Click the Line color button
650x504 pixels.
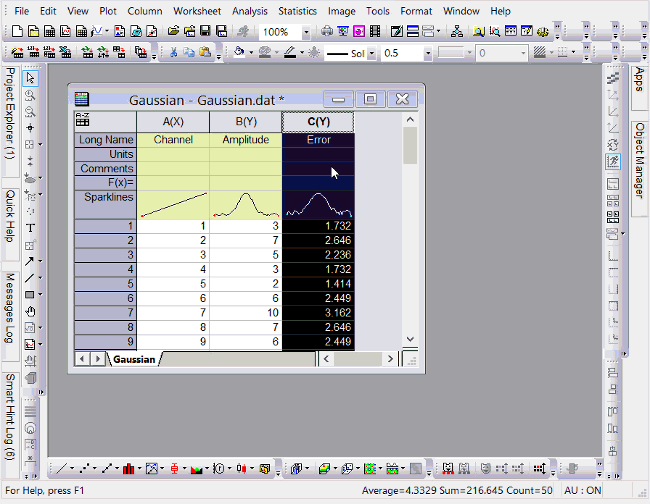[x=288, y=53]
